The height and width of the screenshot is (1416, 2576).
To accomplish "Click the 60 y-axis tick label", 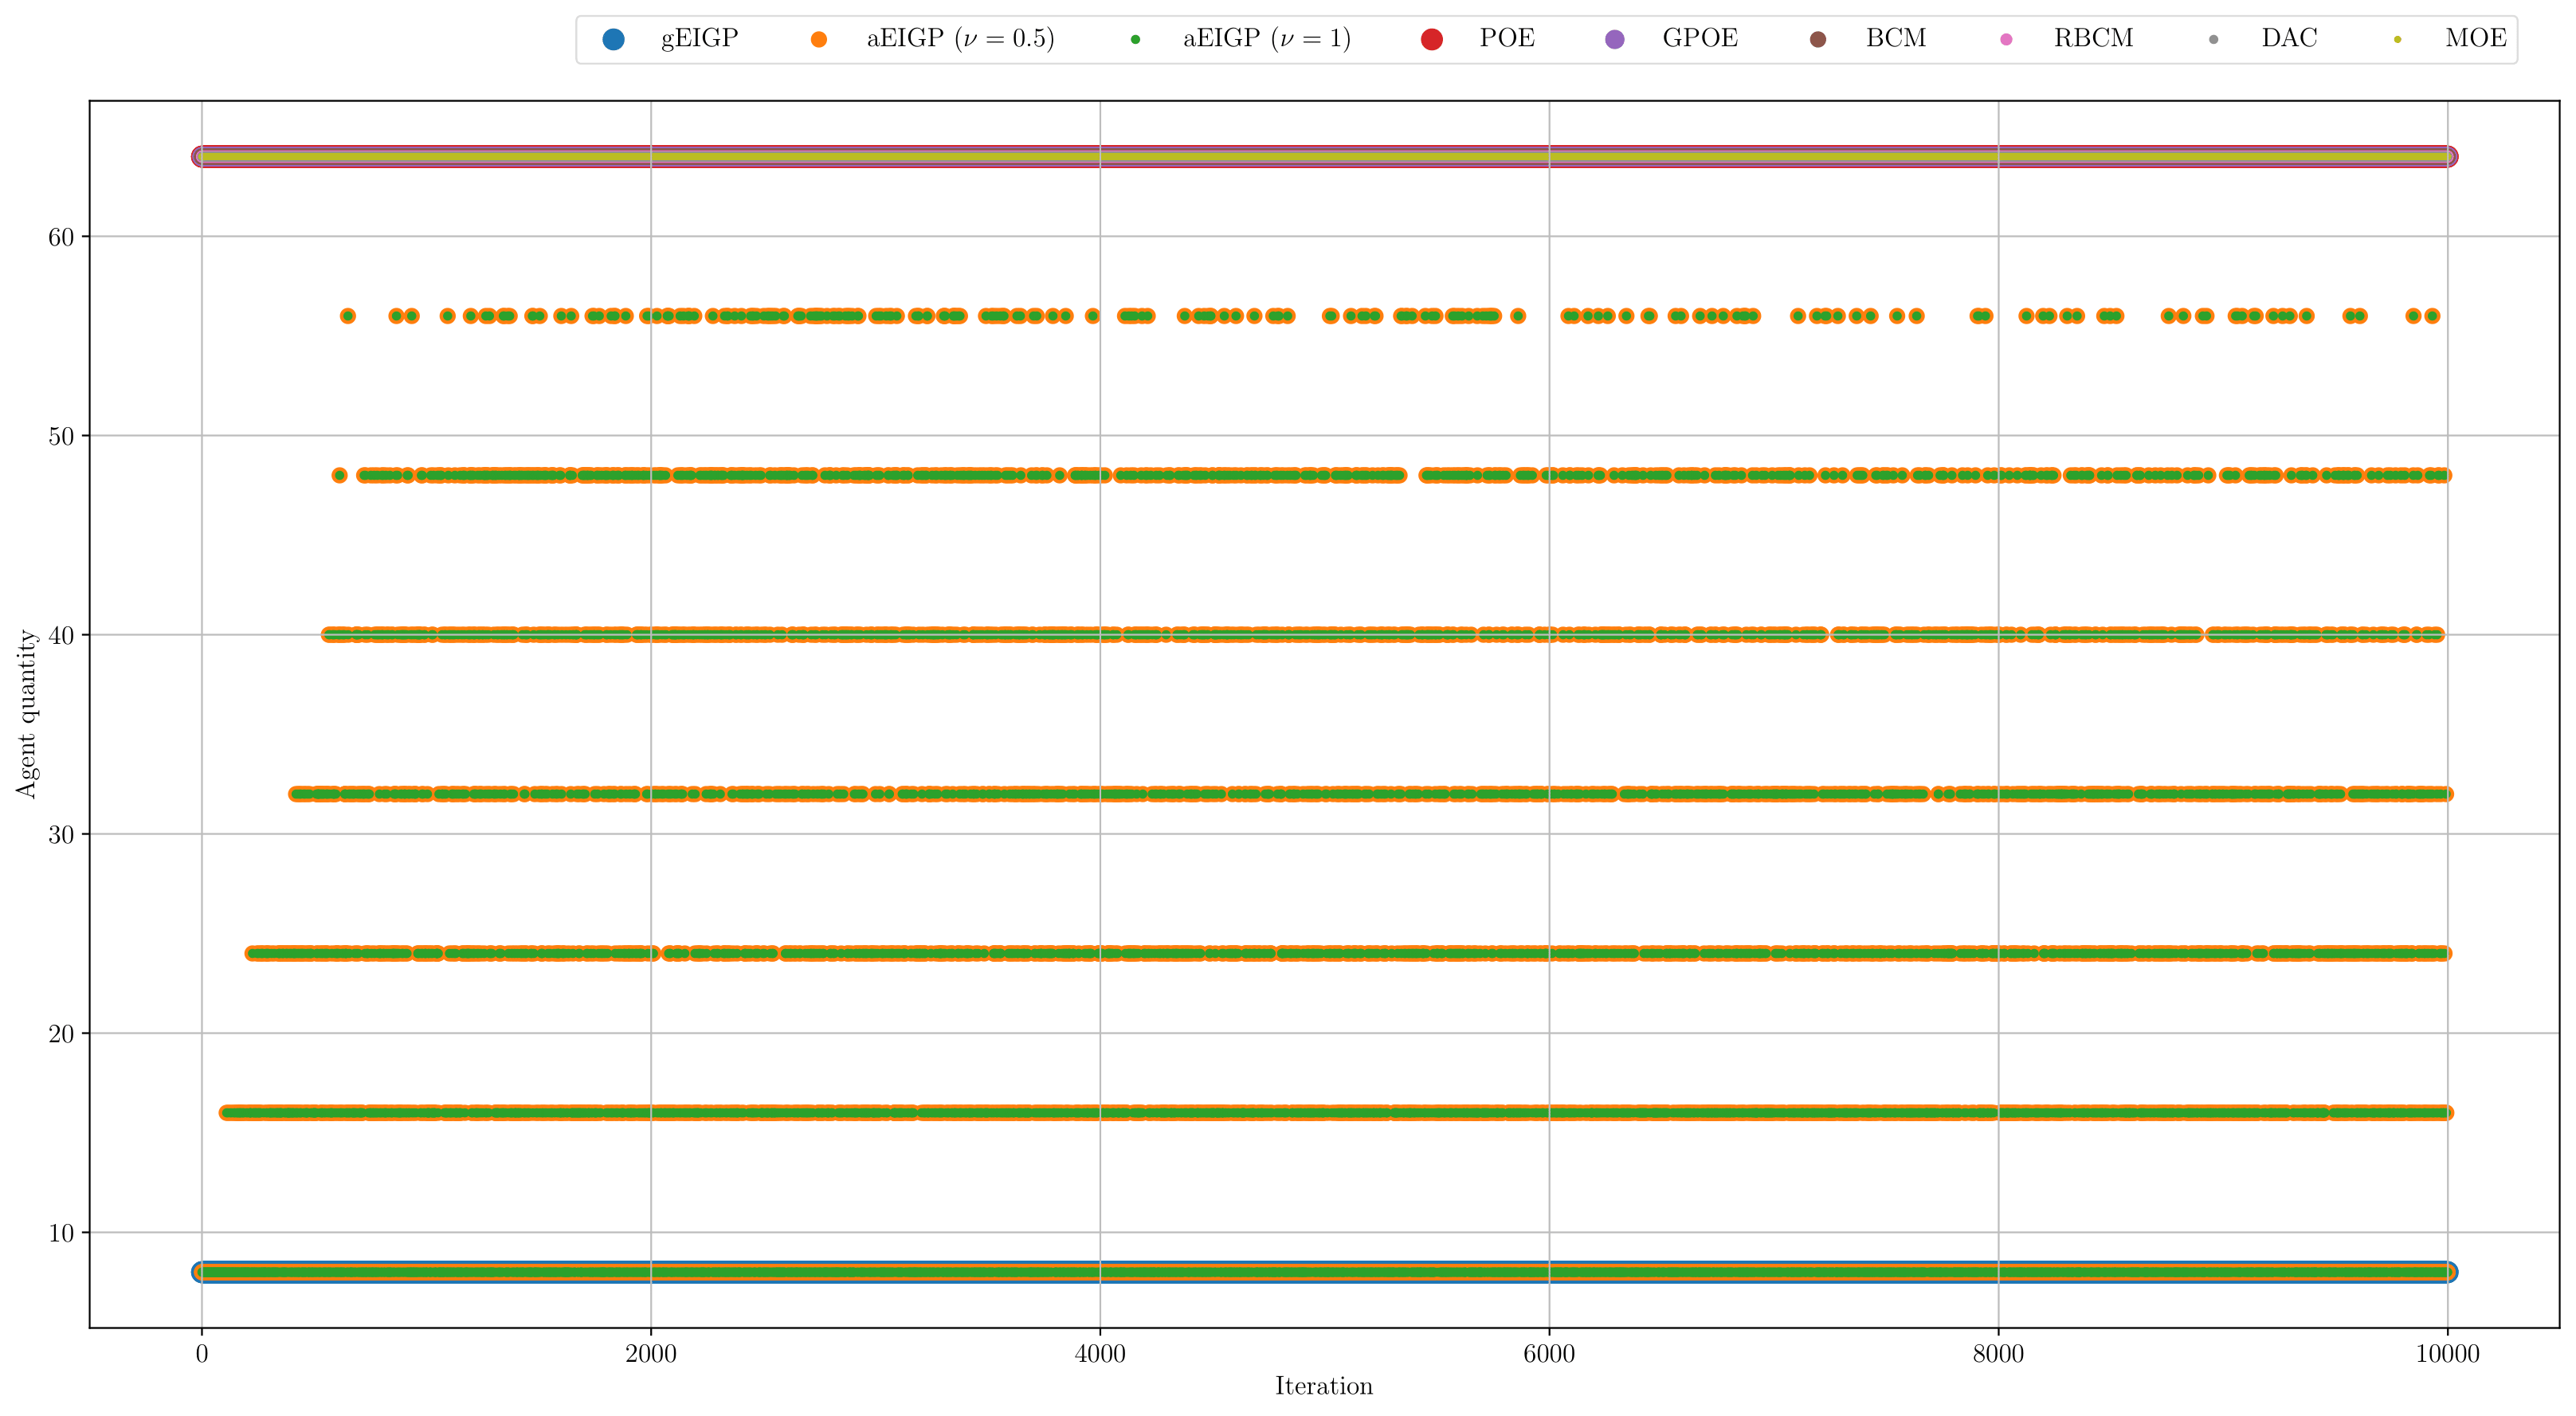I will [61, 237].
